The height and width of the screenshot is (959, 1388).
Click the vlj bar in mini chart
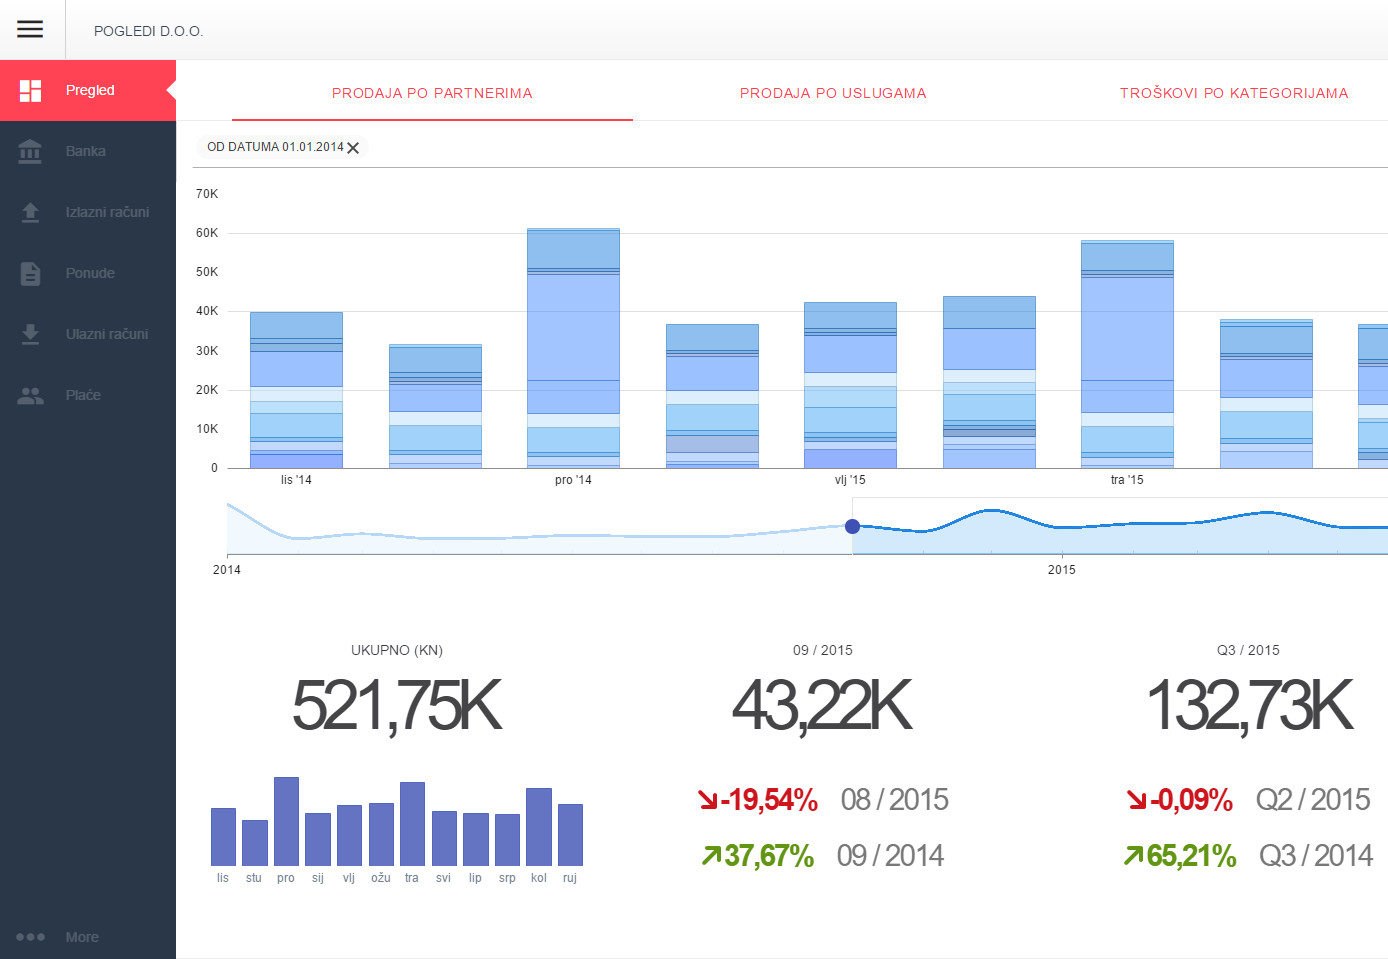click(x=349, y=835)
